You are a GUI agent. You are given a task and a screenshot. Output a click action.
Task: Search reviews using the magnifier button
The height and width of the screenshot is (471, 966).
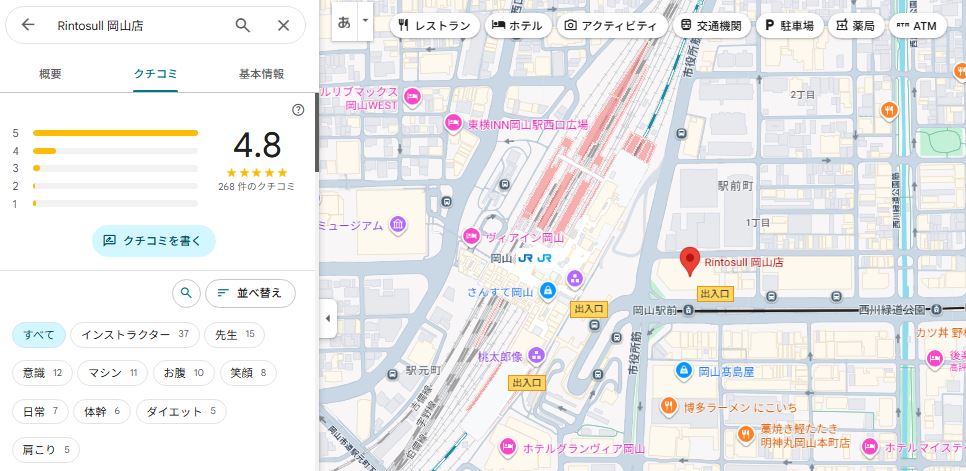(185, 293)
